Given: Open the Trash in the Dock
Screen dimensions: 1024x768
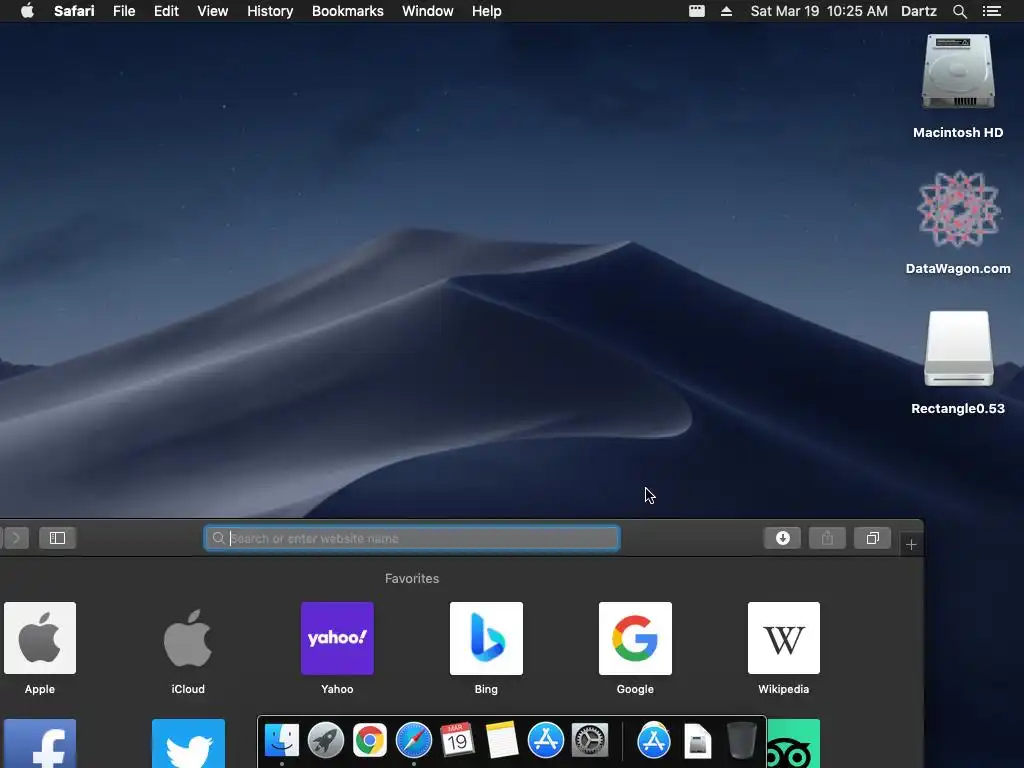Looking at the screenshot, I should coord(741,740).
